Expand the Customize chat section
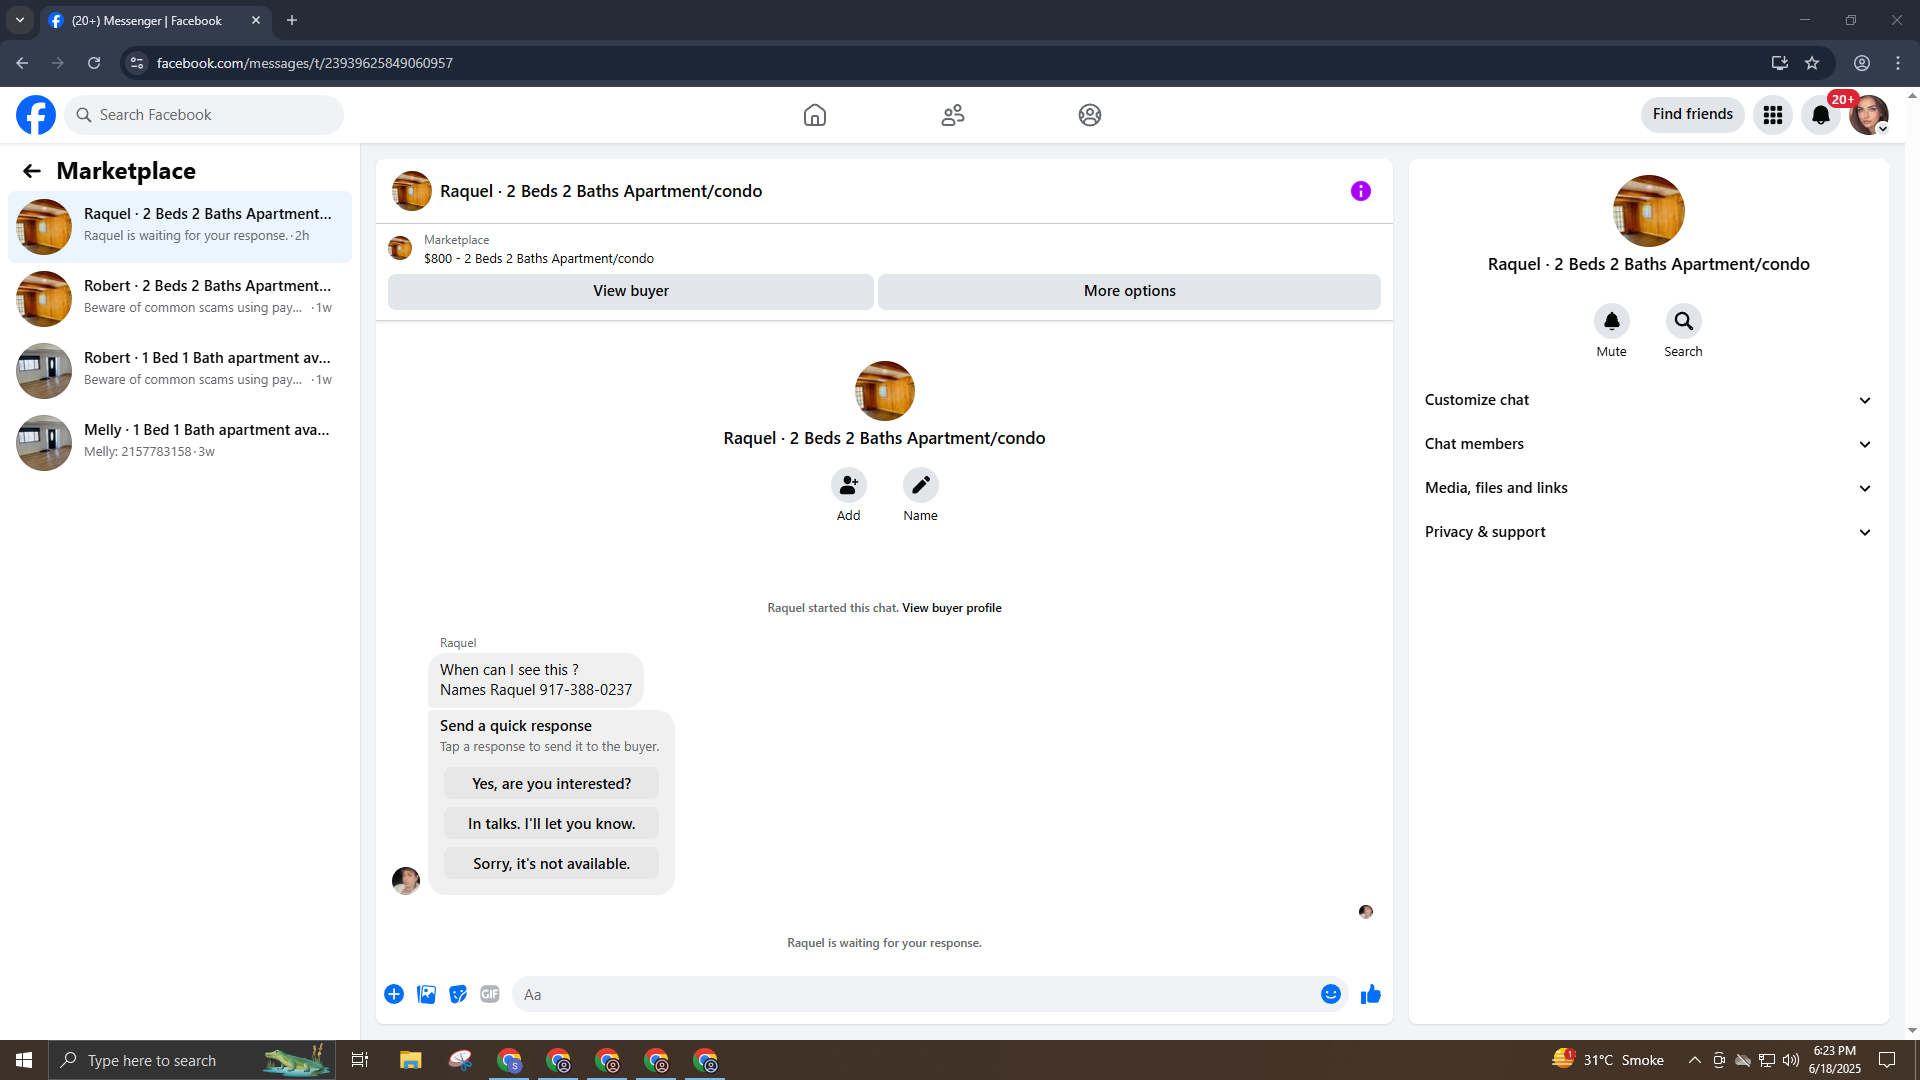The width and height of the screenshot is (1920, 1080). 1649,400
